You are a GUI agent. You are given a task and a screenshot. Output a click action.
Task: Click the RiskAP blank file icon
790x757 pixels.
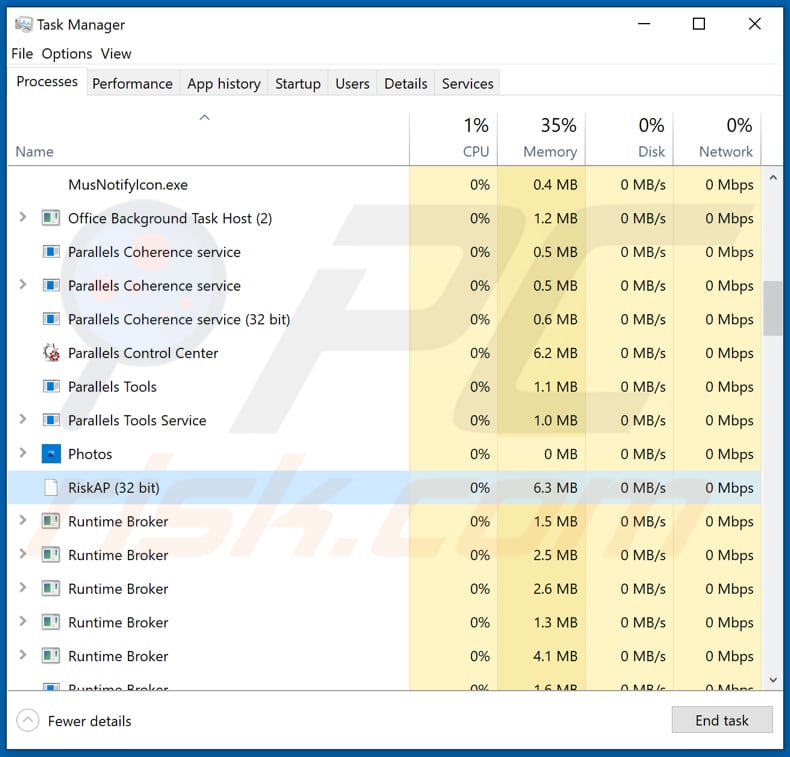[51, 488]
